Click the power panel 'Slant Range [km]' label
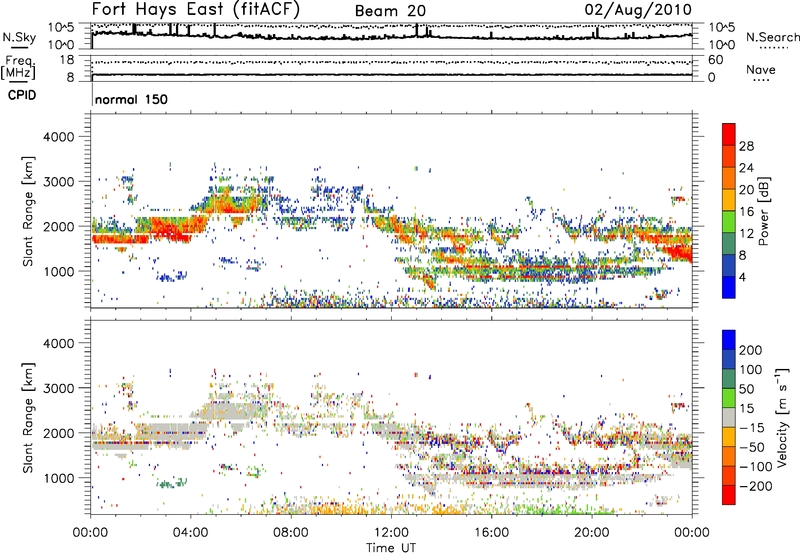800x554 pixels. (x=28, y=211)
